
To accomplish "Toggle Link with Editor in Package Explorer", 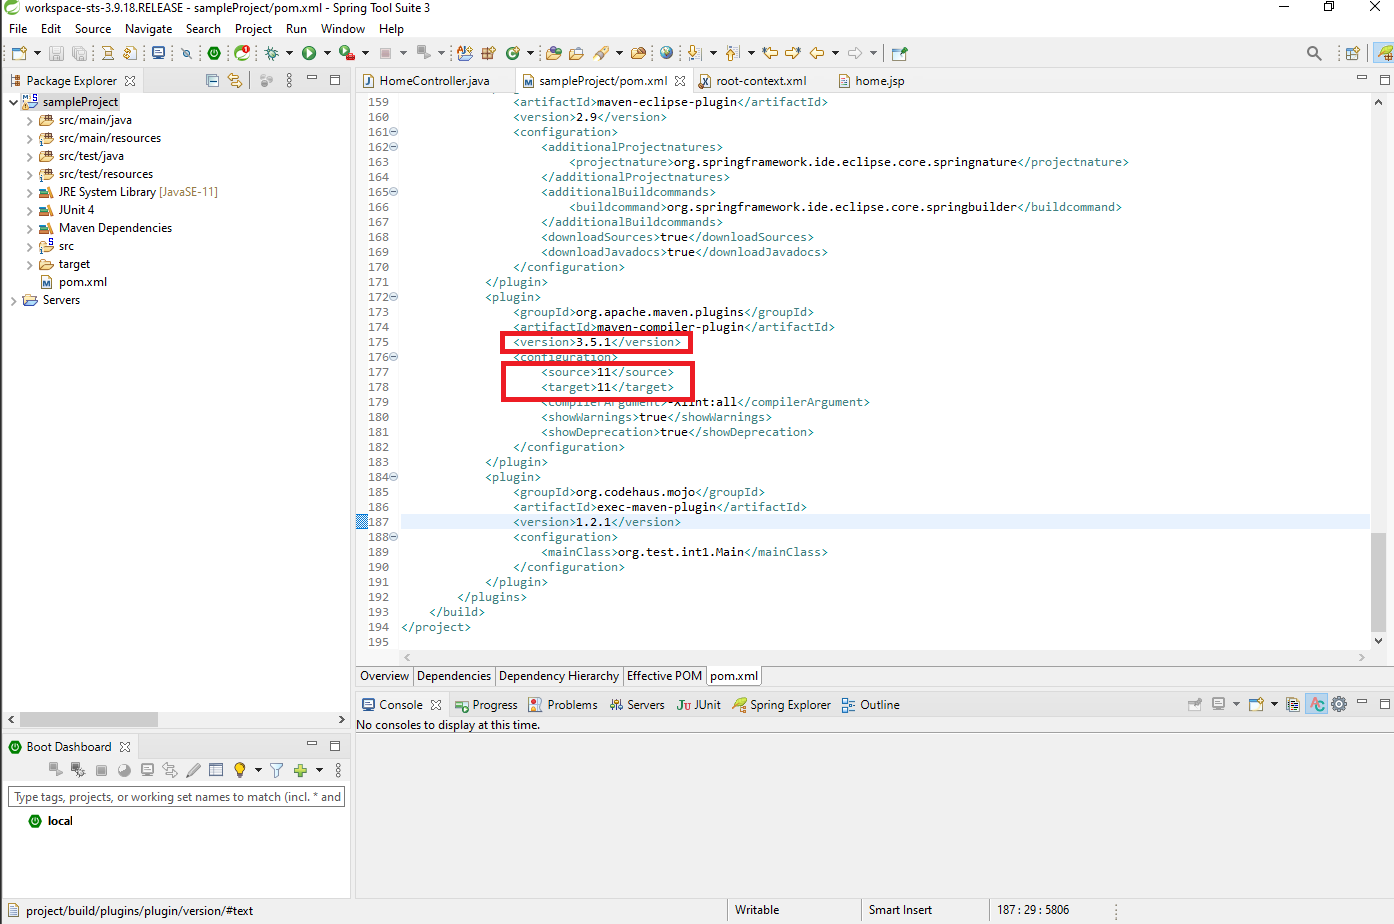I will 235,80.
